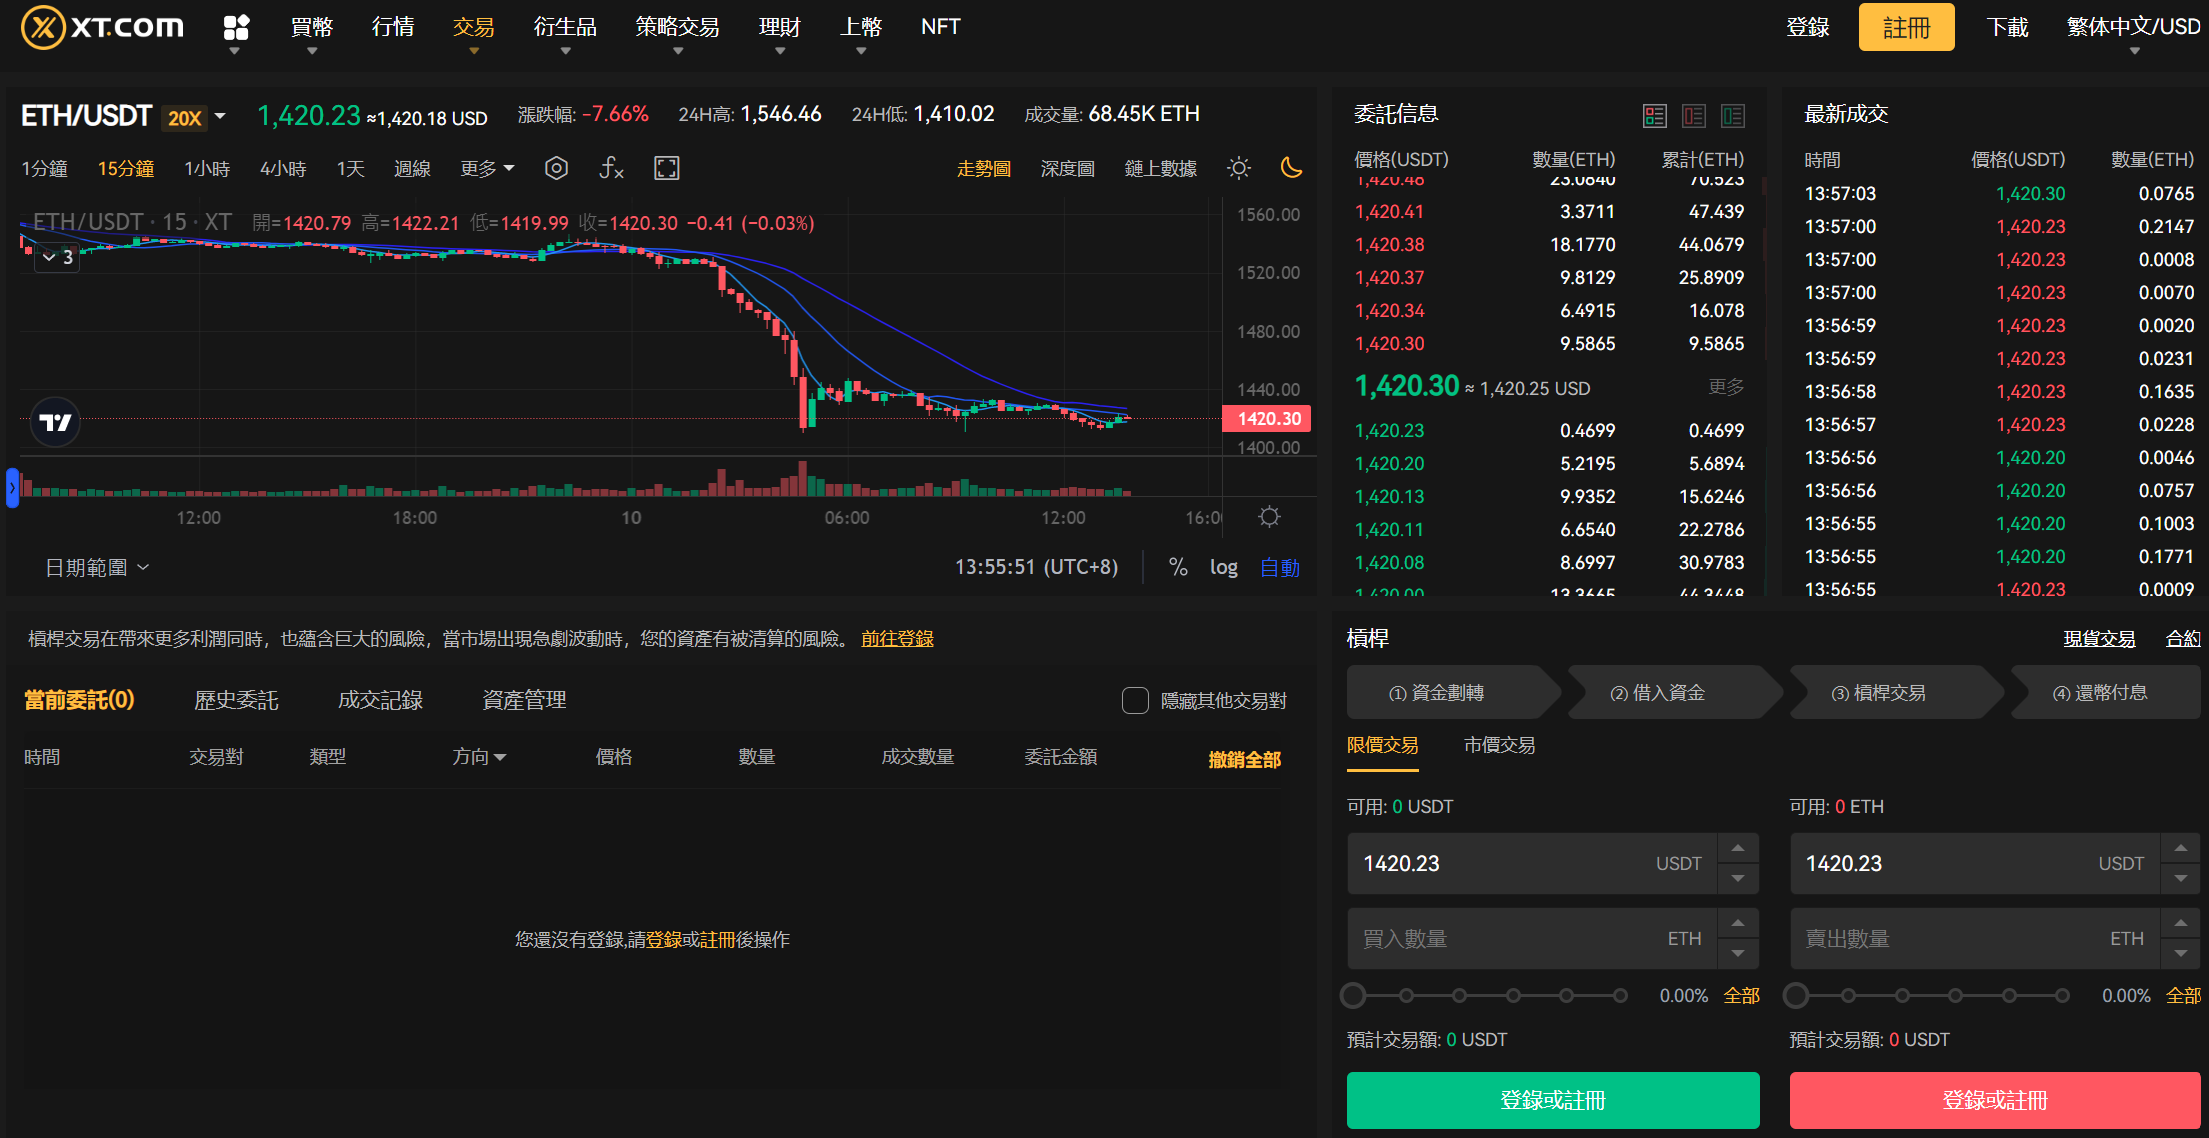The image size is (2209, 1138).
Task: Check hide other trading pairs box
Action: click(x=1135, y=700)
